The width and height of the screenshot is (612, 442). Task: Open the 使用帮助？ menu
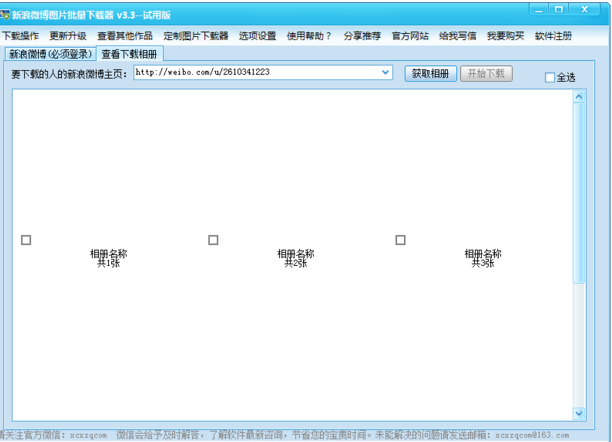(309, 36)
